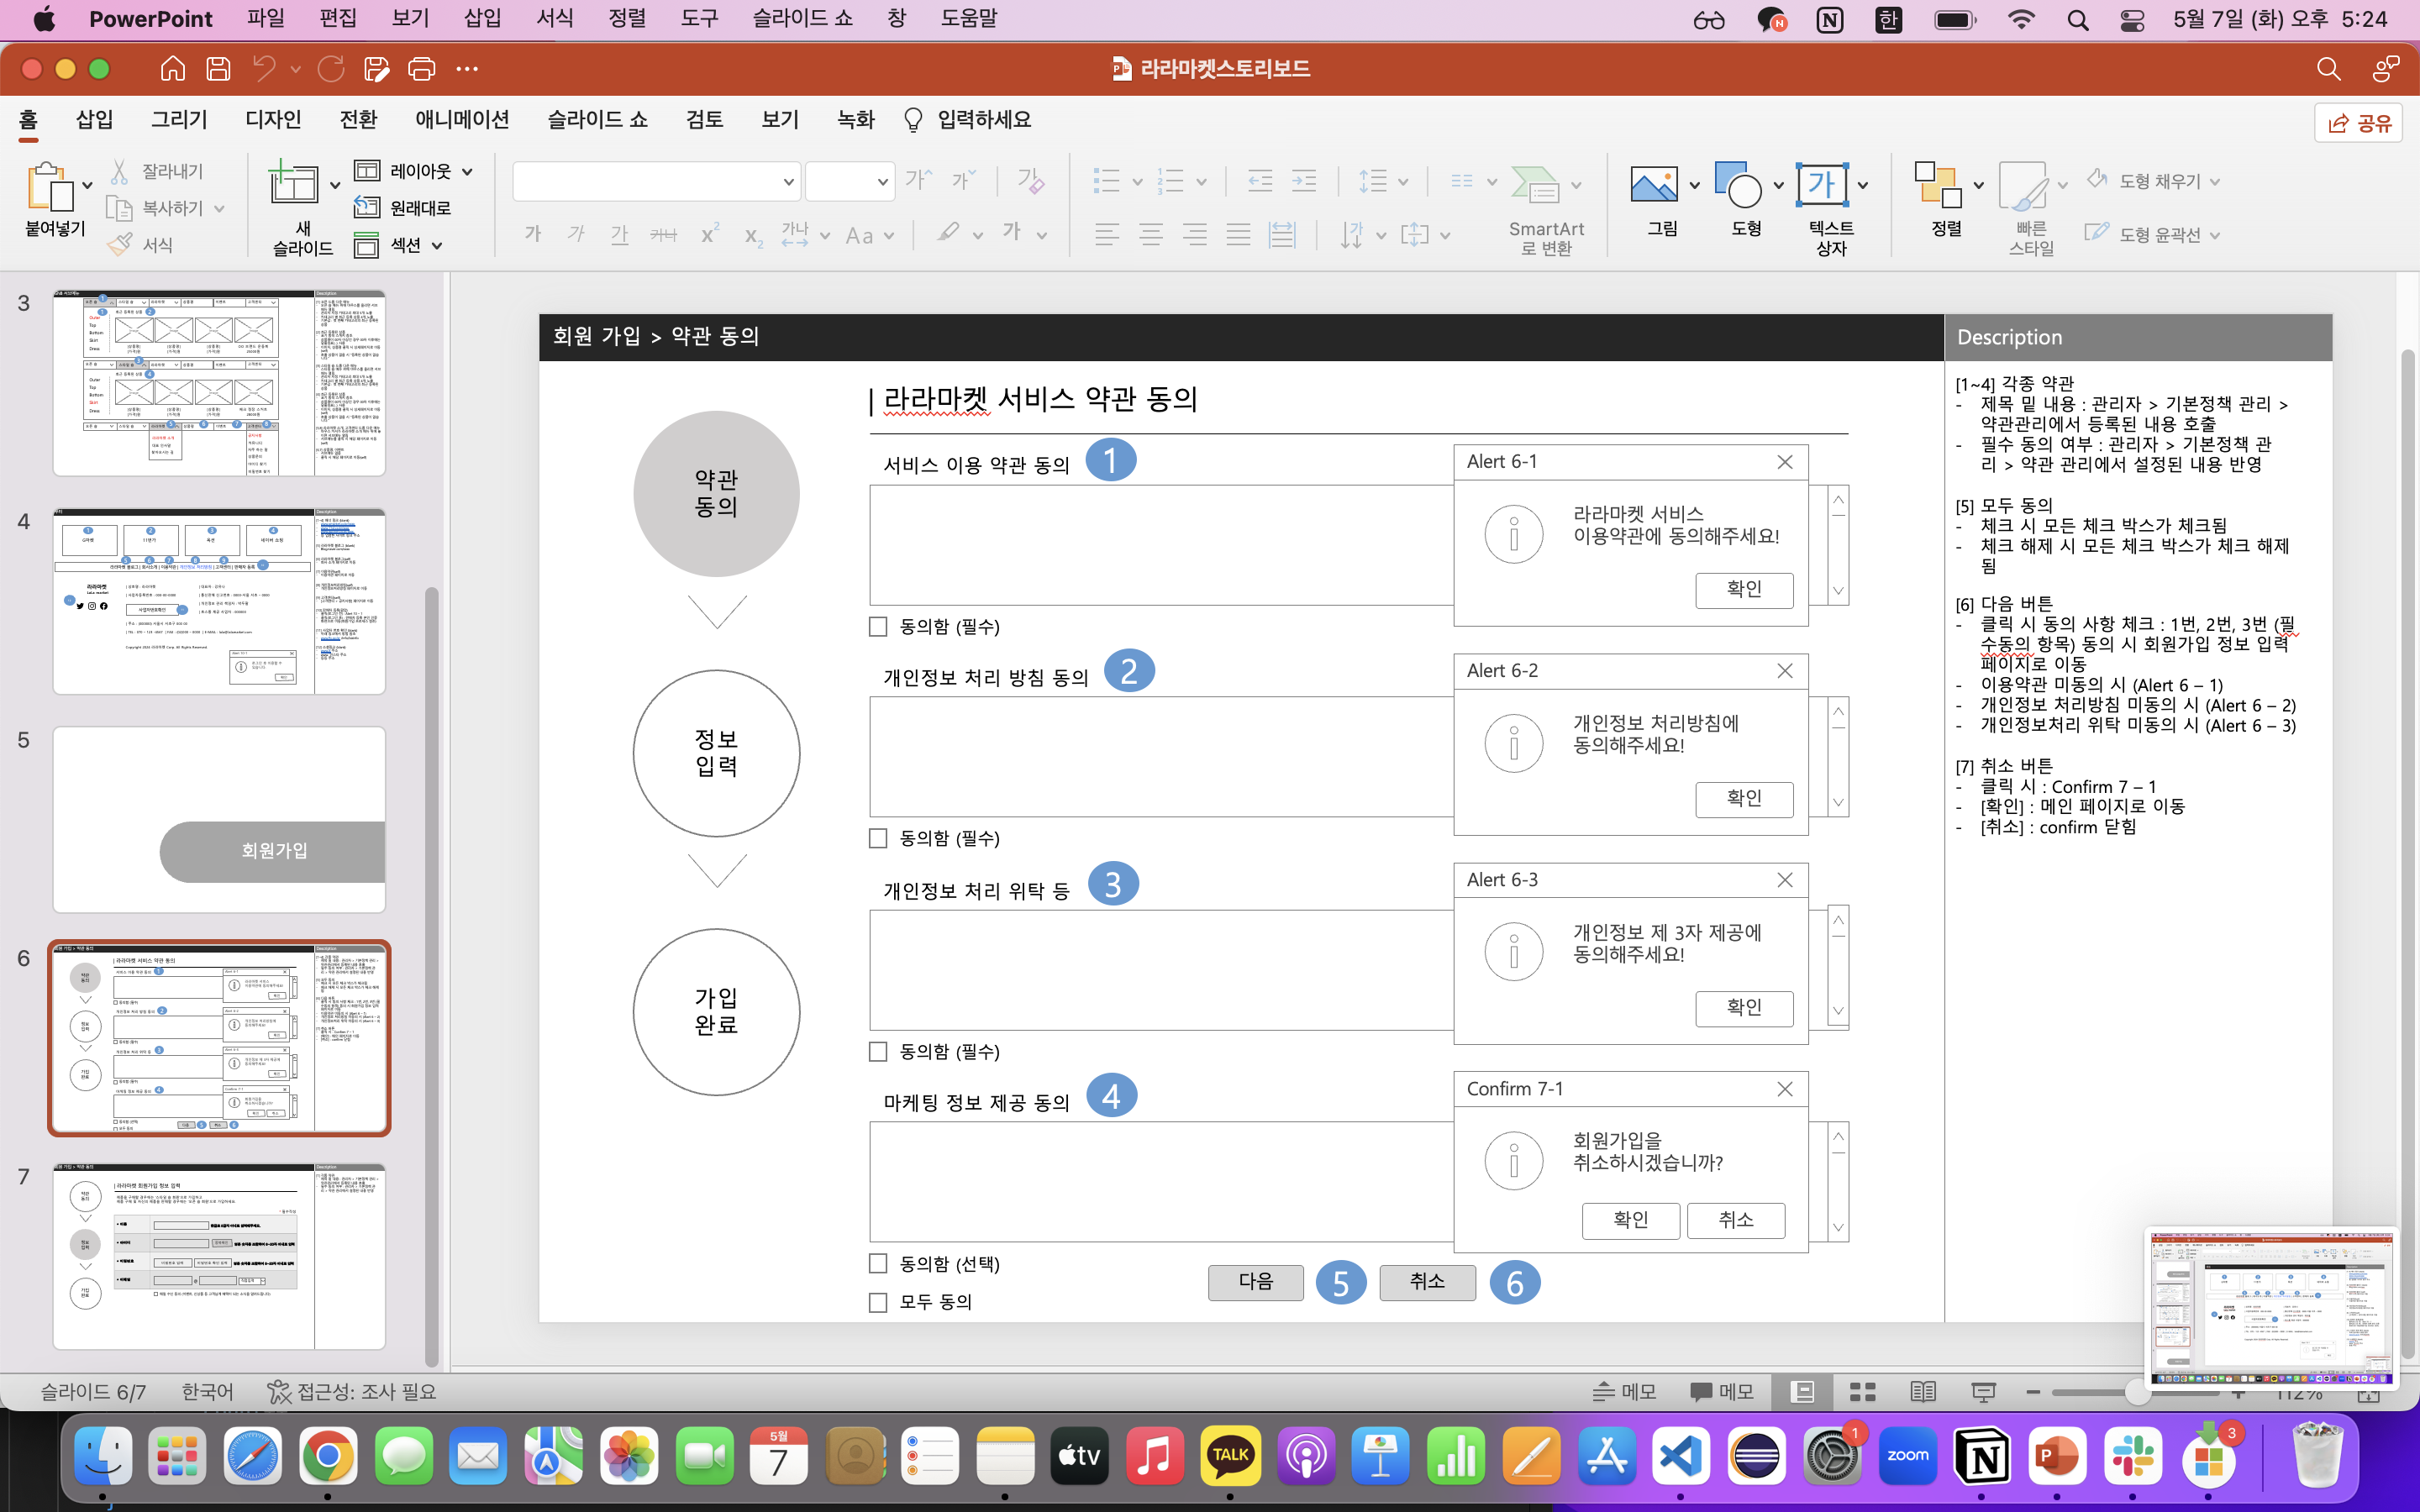Open Visual Studio Code in the Dock
The image size is (2420, 1512).
coord(1681,1456)
